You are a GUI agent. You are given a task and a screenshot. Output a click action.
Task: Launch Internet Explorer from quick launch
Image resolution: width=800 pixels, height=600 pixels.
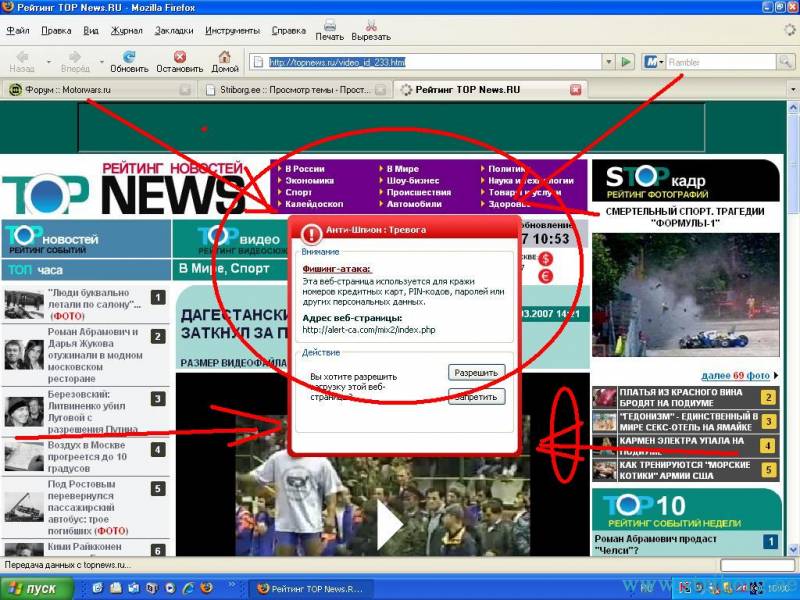click(x=188, y=588)
